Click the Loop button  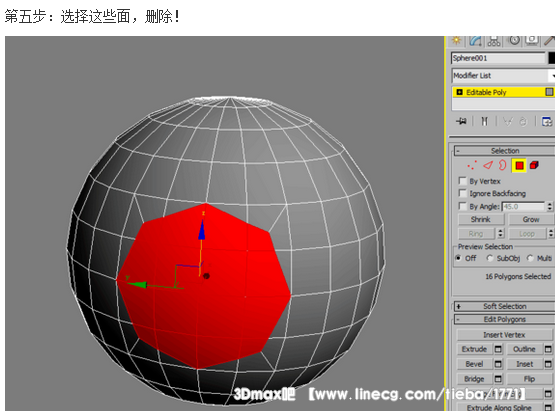coord(527,234)
